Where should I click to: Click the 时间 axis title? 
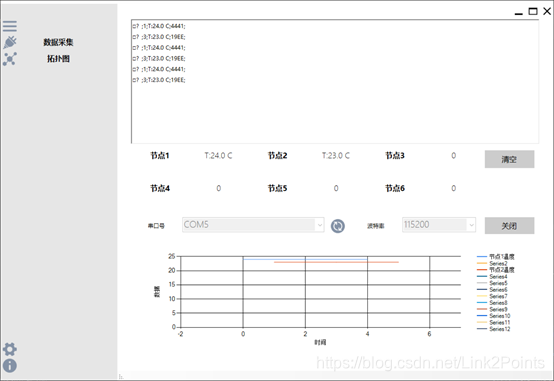pyautogui.click(x=320, y=342)
